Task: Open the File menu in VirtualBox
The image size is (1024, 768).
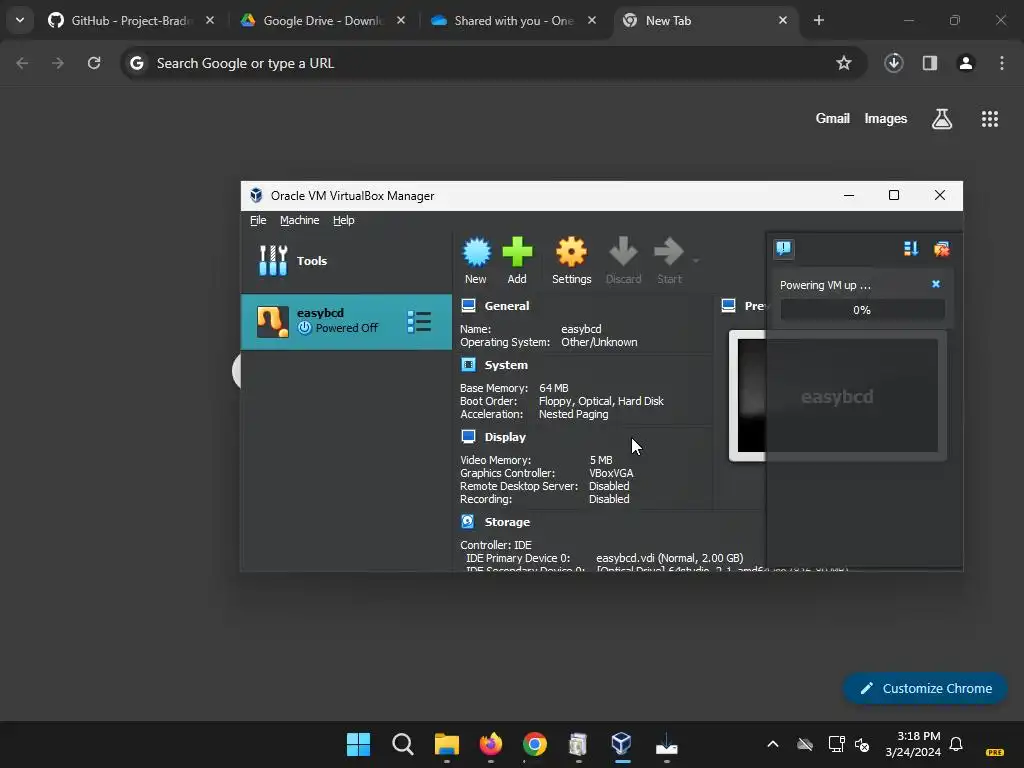Action: click(258, 220)
